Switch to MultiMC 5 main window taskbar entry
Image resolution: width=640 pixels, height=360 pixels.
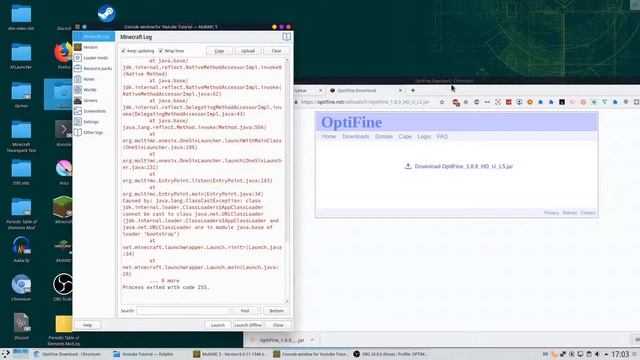point(229,354)
